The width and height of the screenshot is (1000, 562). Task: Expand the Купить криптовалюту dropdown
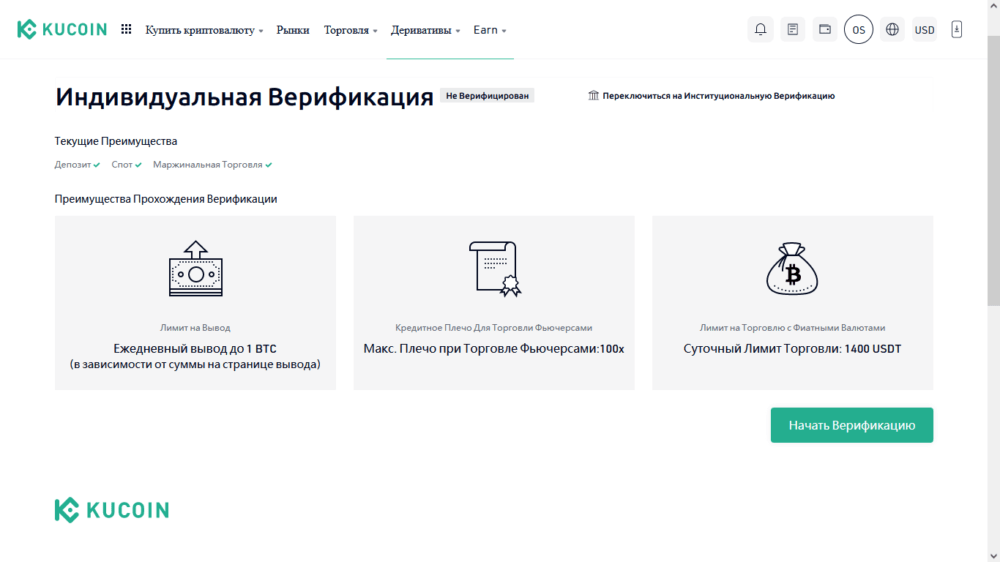[x=204, y=30]
